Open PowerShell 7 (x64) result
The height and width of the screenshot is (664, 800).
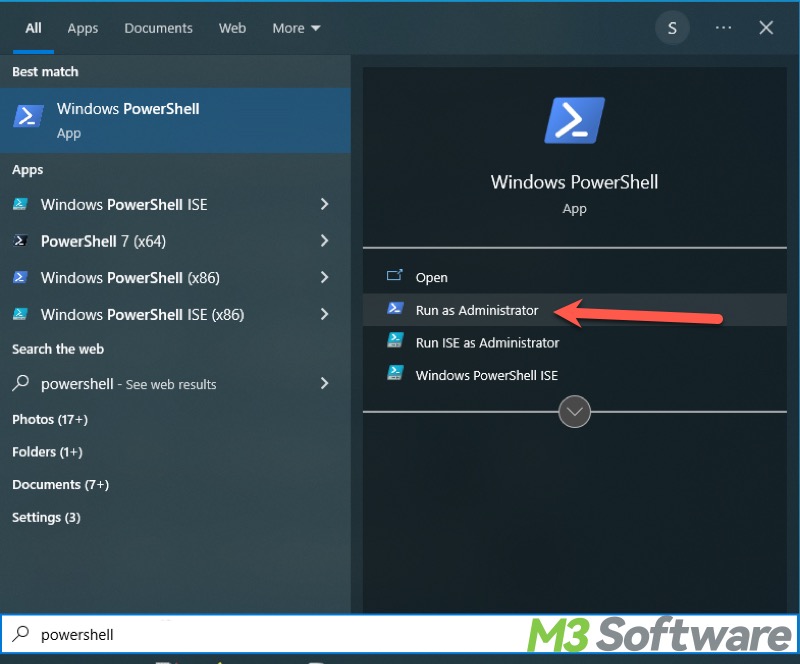click(175, 241)
